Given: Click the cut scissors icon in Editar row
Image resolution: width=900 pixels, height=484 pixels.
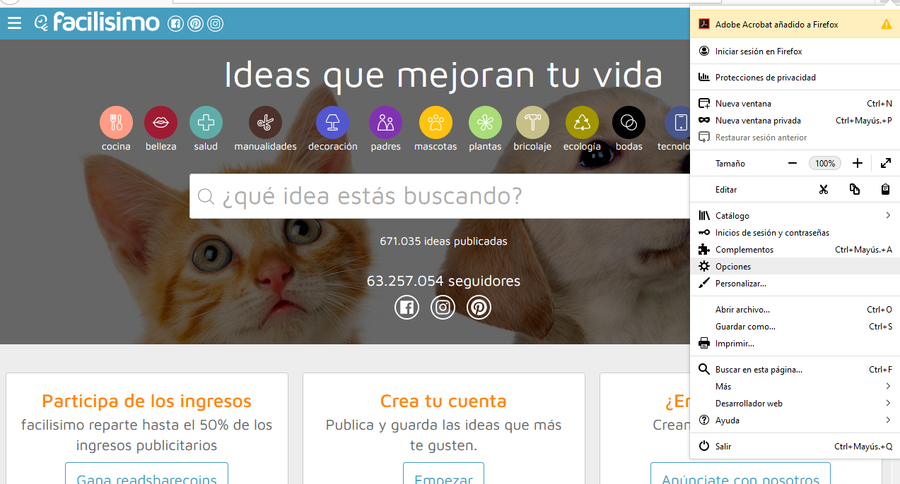Looking at the screenshot, I should click(823, 189).
